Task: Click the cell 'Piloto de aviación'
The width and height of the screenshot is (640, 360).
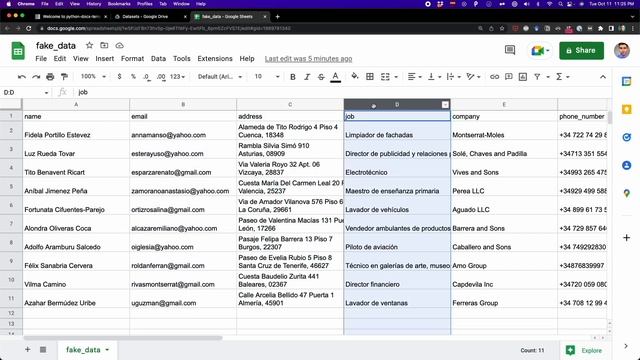Action: click(x=397, y=243)
